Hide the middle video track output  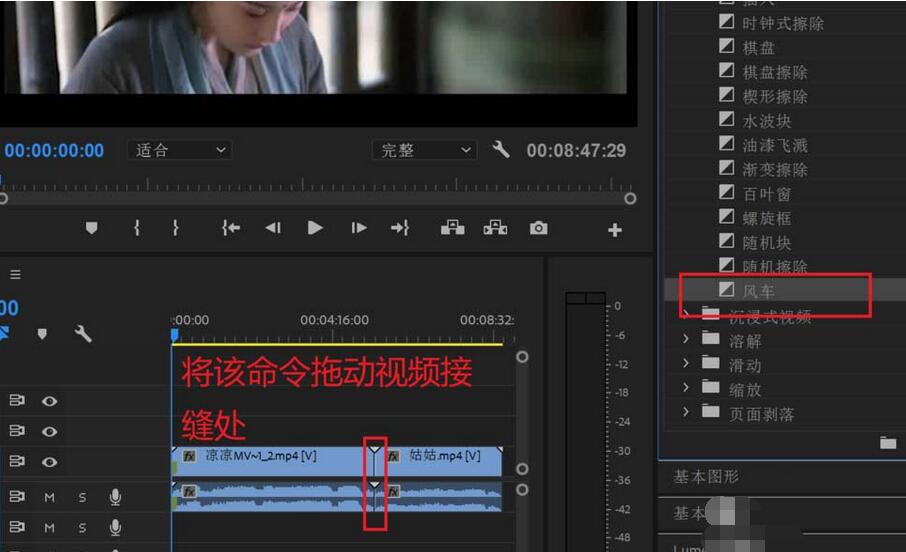tap(50, 431)
